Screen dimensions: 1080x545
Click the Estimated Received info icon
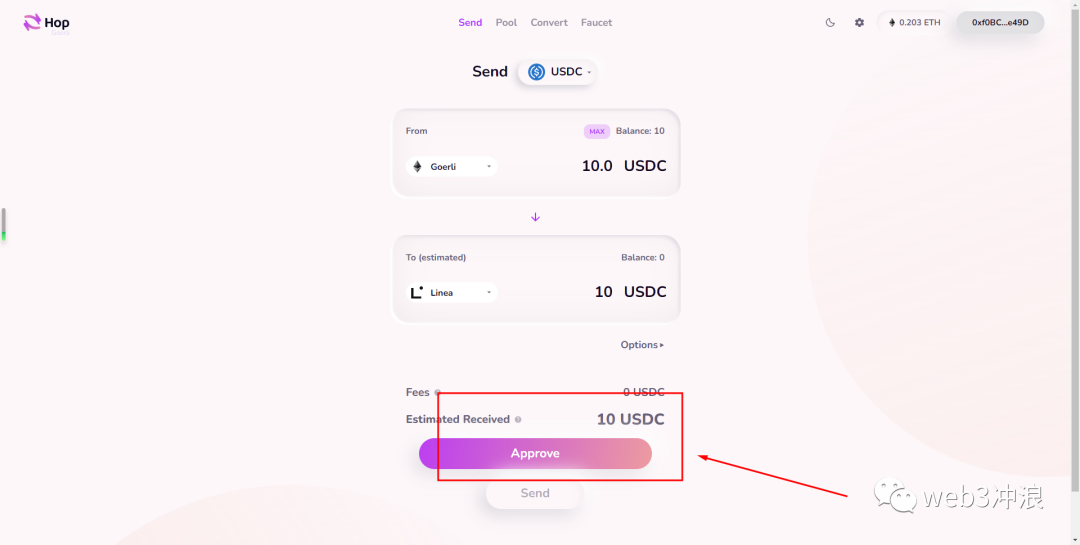coord(518,420)
